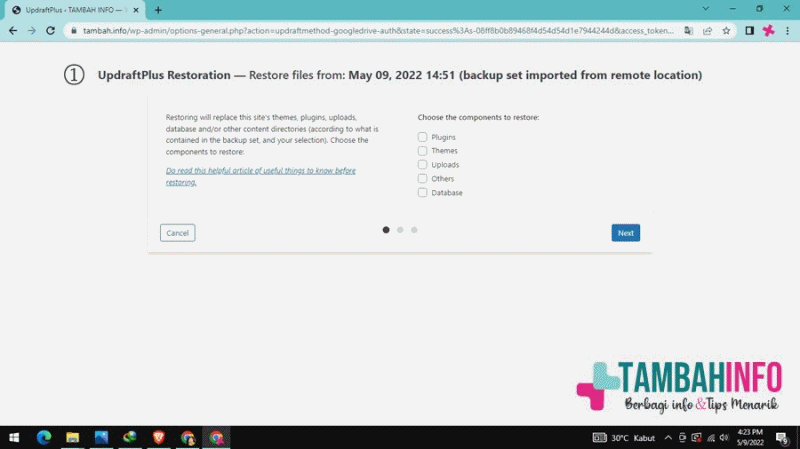Open the green Chrome-like taskbar icon
The image size is (800, 449).
tap(130, 437)
